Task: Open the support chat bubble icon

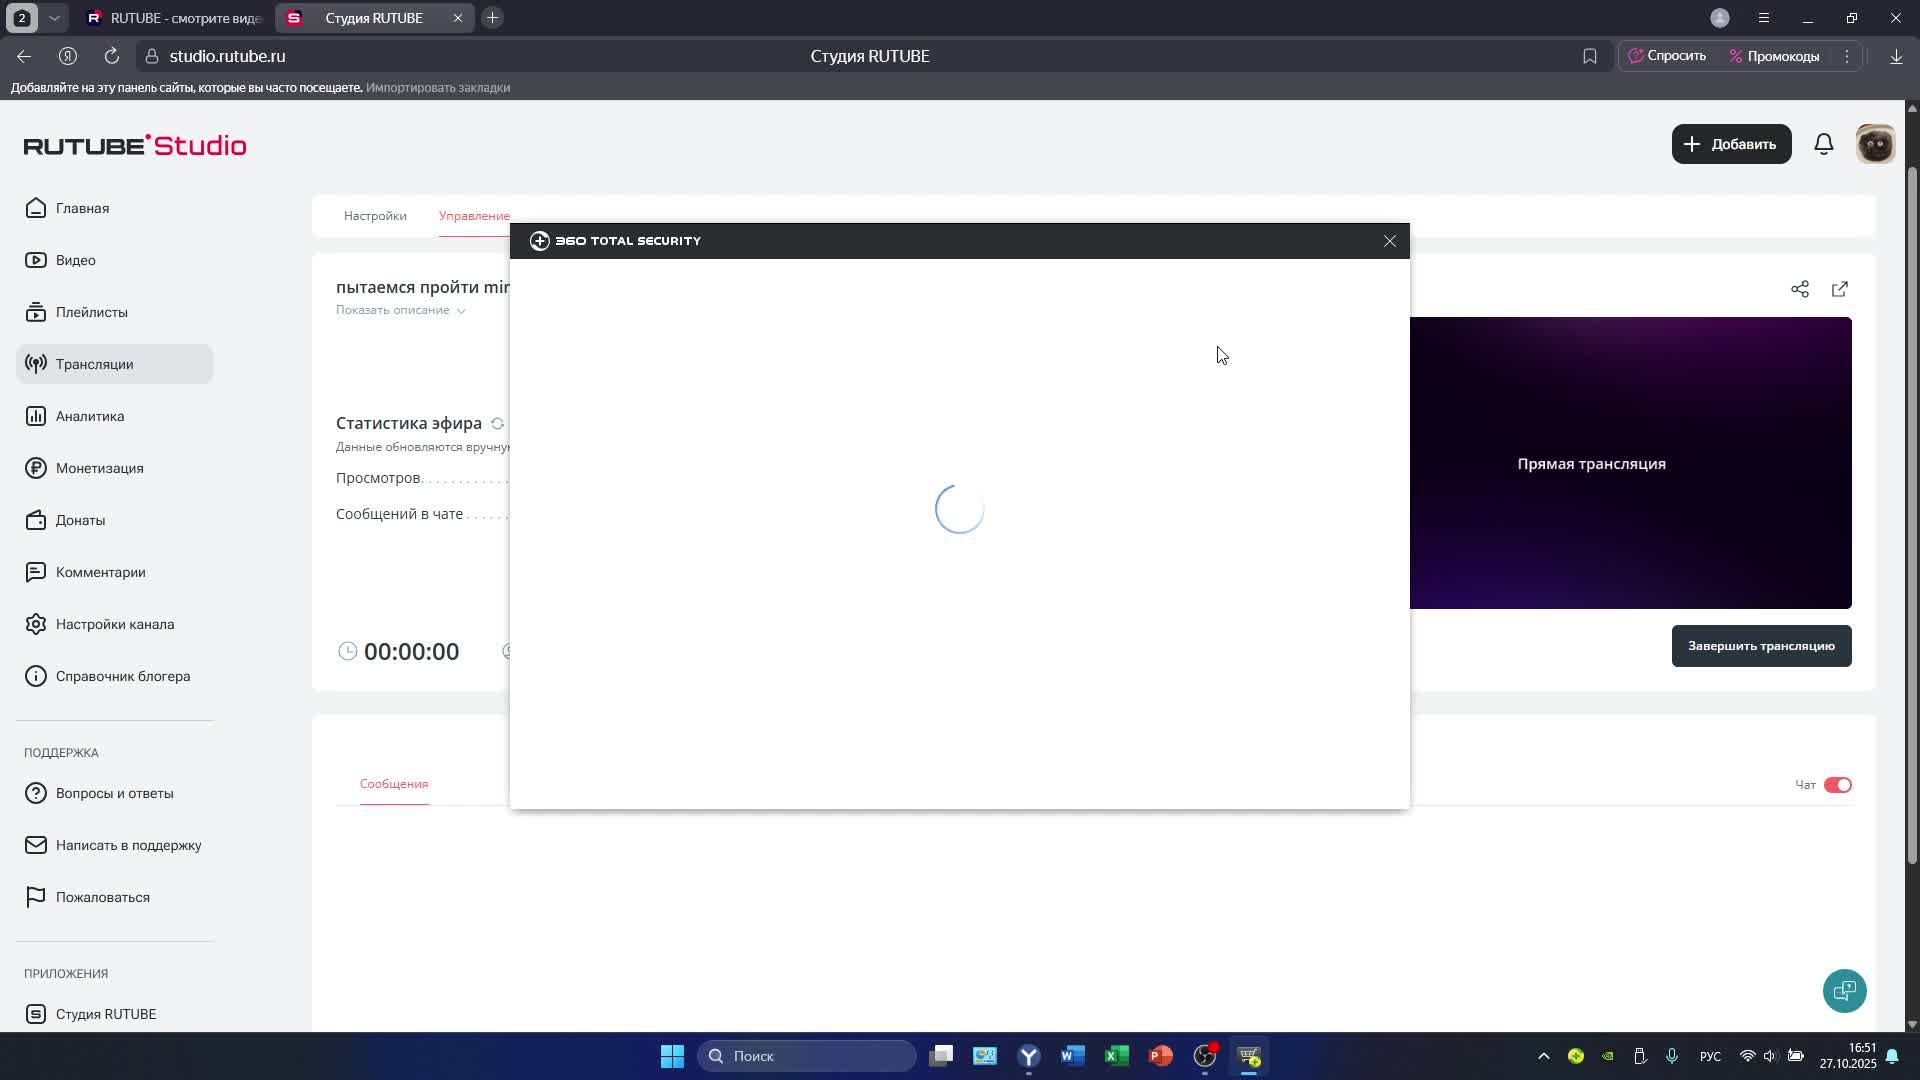Action: point(1844,991)
